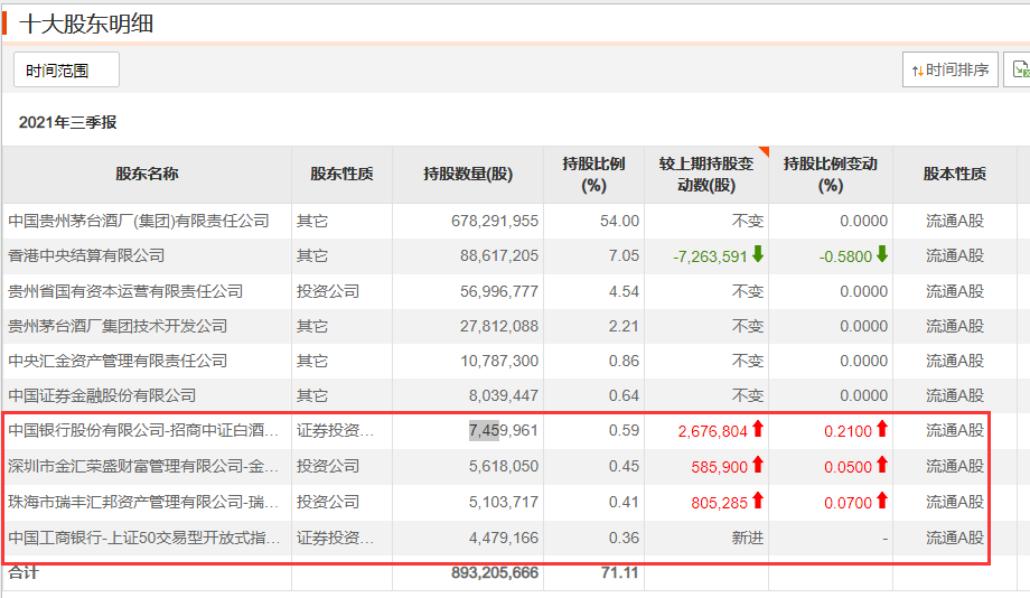Open the 时间范围 selector
1030x598 pixels.
pyautogui.click(x=66, y=70)
